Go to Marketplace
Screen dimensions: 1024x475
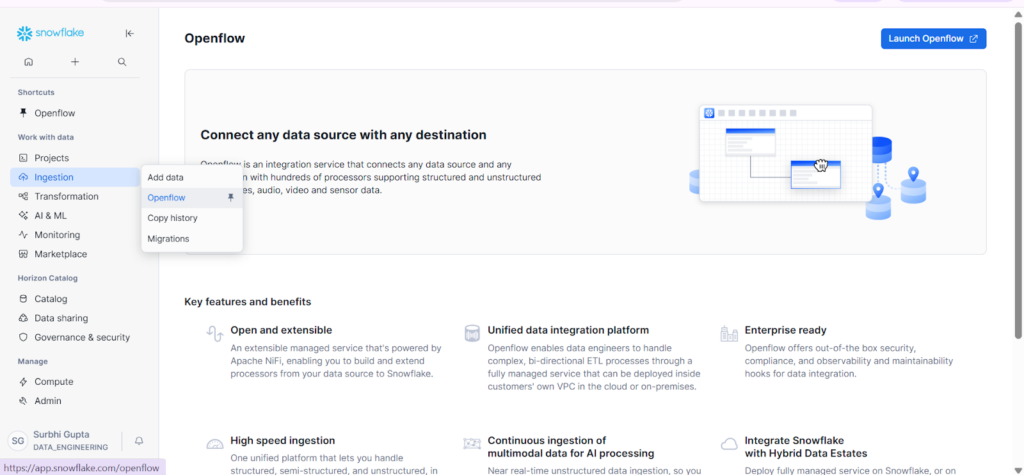[60, 254]
